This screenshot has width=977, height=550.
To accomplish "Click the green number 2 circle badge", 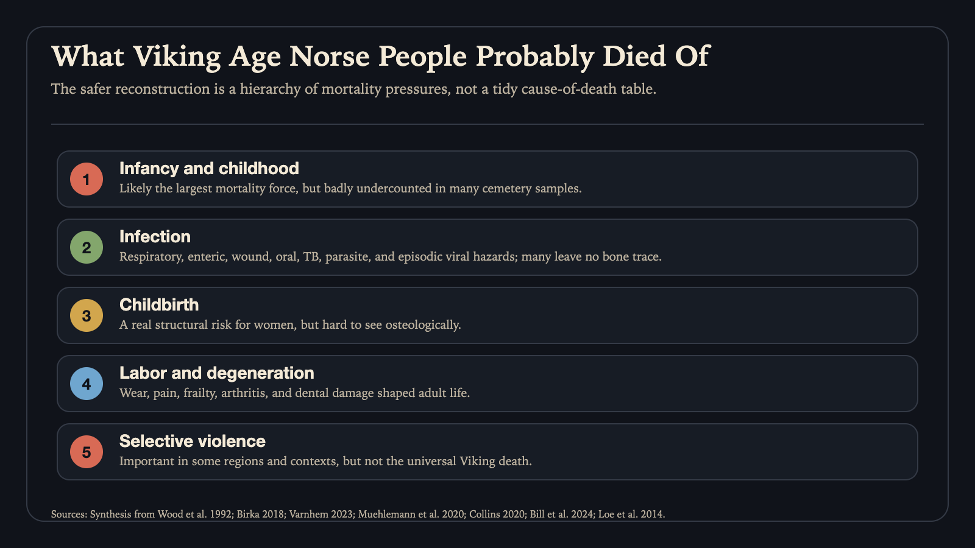I will (86, 247).
